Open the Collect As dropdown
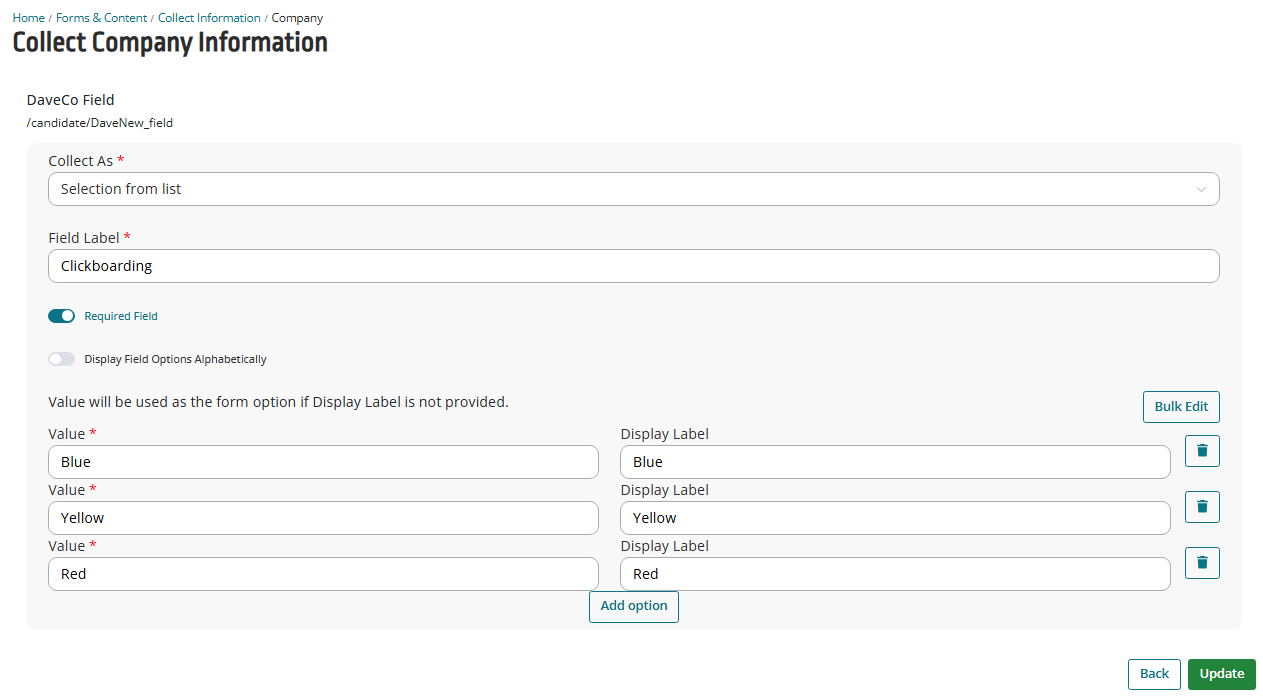Screen dimensions: 1263x696 pyautogui.click(x=634, y=189)
